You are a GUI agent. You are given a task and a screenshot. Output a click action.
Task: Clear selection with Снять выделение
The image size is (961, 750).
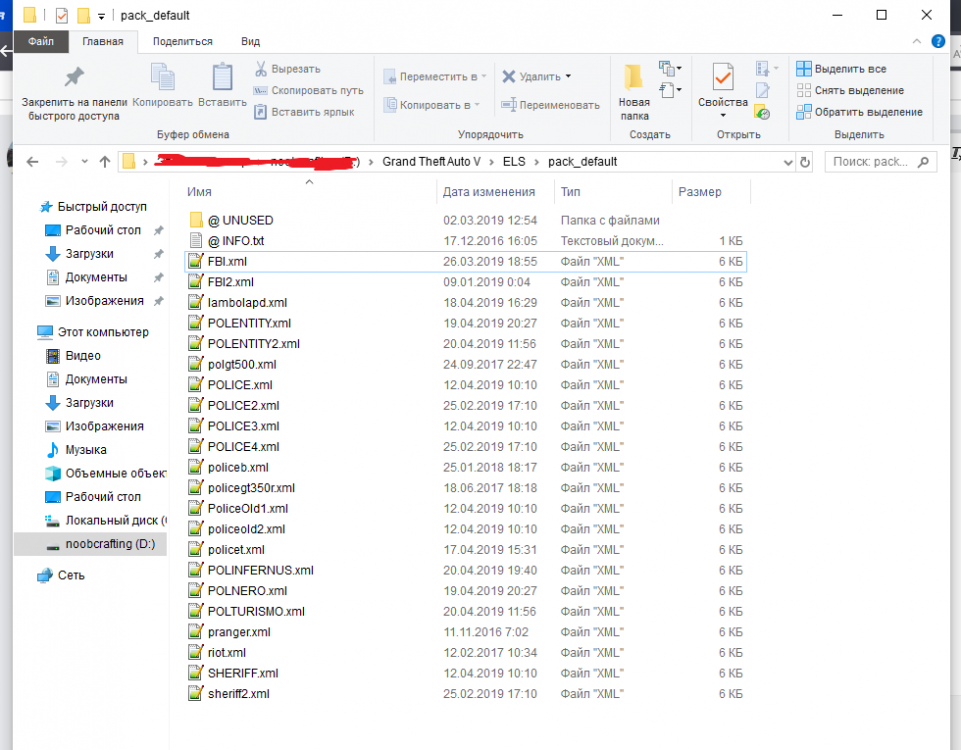click(x=850, y=90)
